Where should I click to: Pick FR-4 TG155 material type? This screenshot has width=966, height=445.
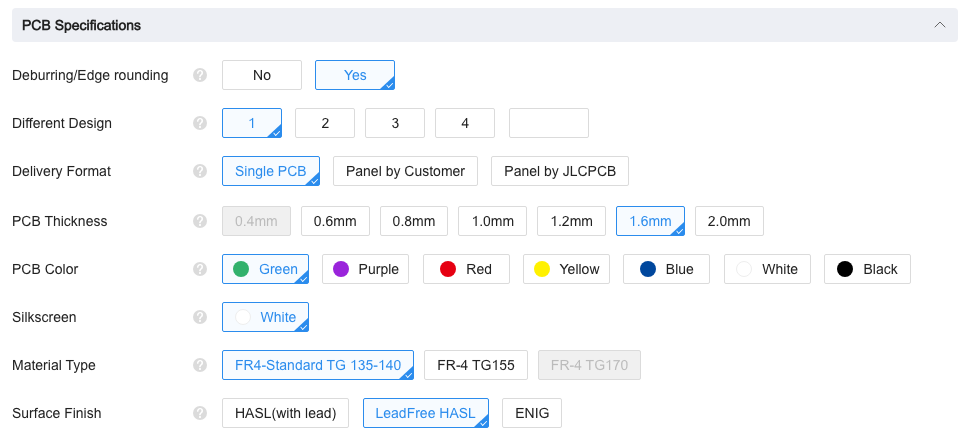(x=476, y=365)
